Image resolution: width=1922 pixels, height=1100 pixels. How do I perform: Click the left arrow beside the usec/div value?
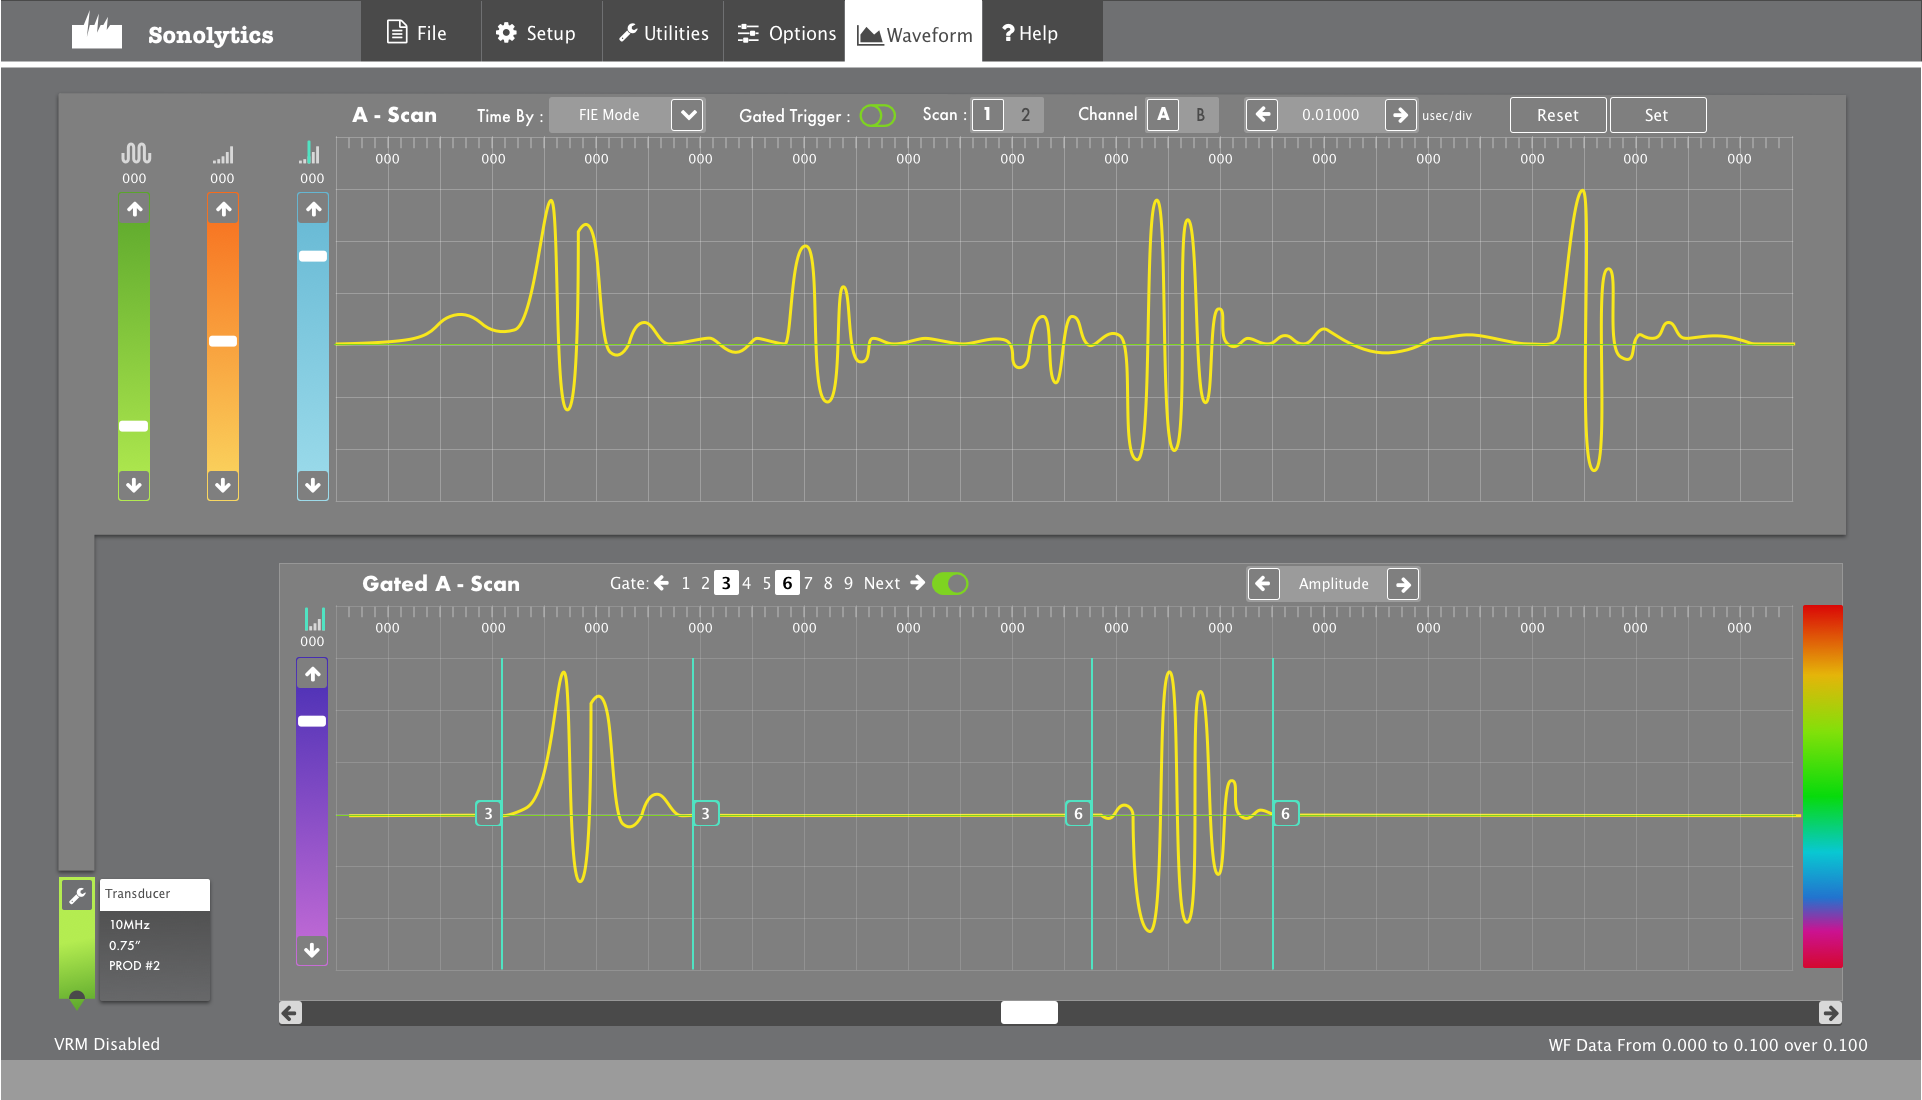tap(1263, 115)
